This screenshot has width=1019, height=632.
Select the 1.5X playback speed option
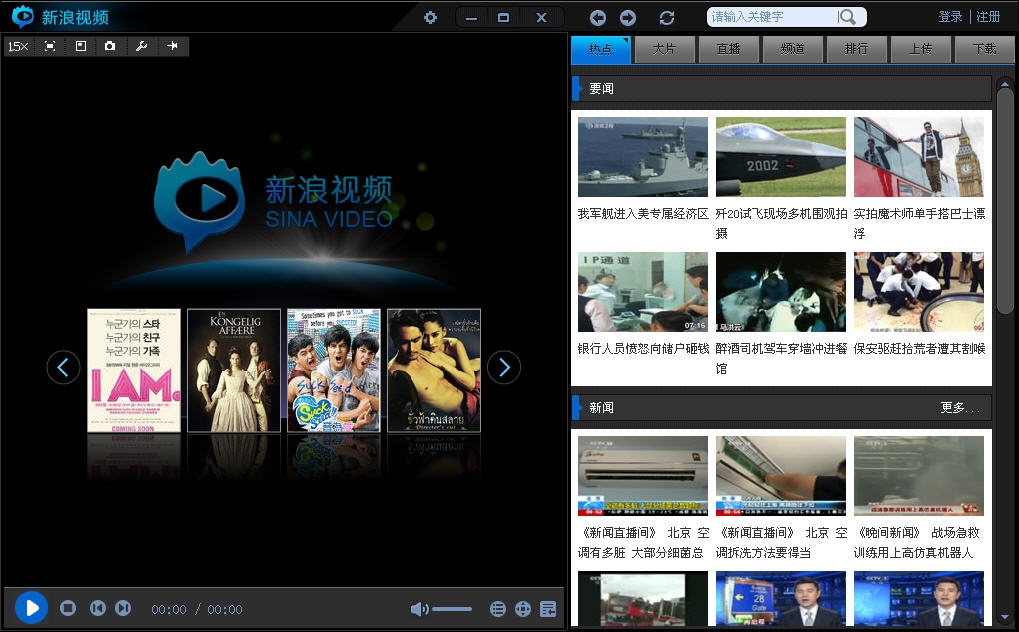click(18, 46)
